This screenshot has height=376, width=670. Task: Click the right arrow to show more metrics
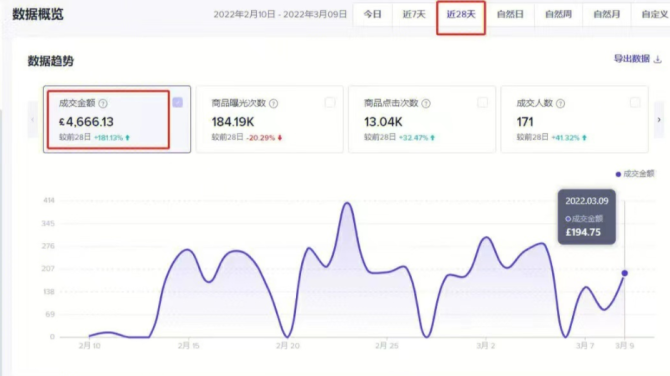[x=659, y=120]
